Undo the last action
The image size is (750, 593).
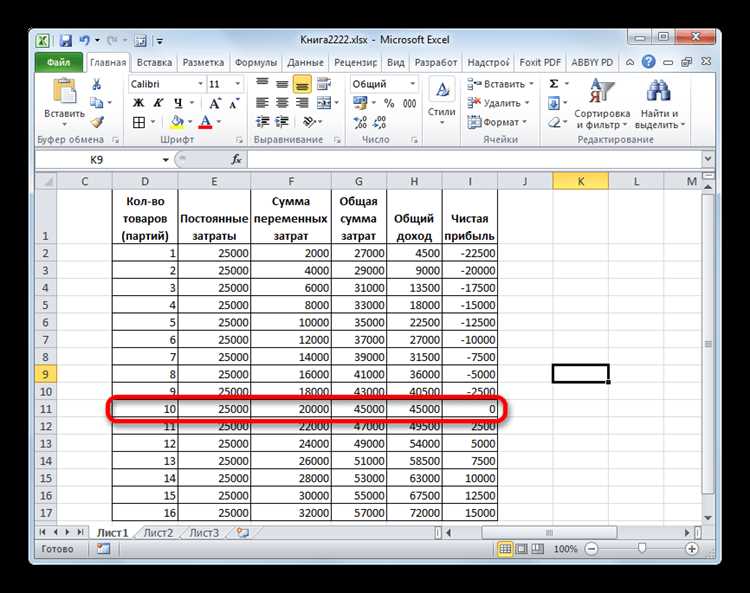pyautogui.click(x=85, y=40)
